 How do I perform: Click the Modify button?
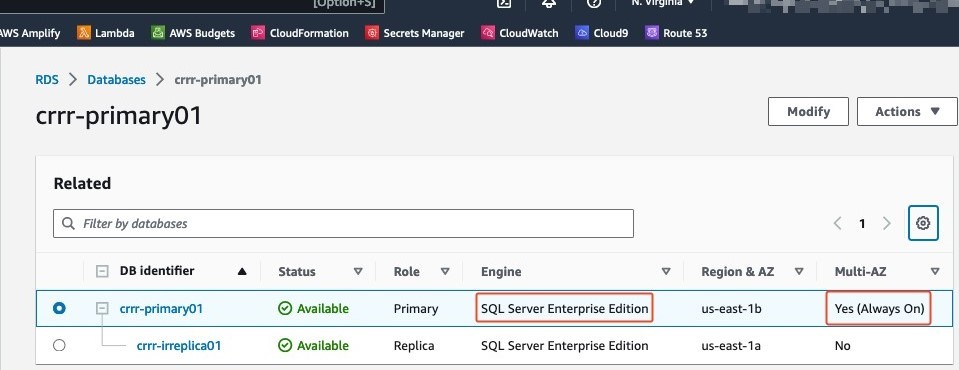click(809, 111)
